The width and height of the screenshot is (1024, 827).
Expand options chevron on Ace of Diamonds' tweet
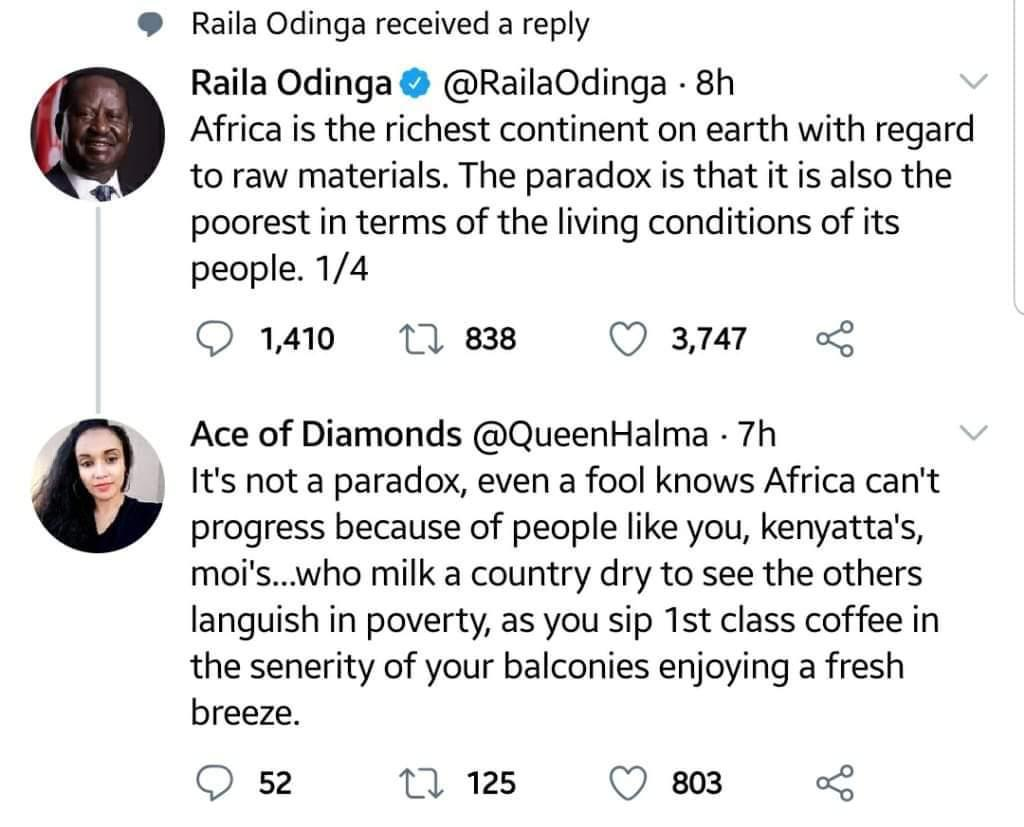972,432
